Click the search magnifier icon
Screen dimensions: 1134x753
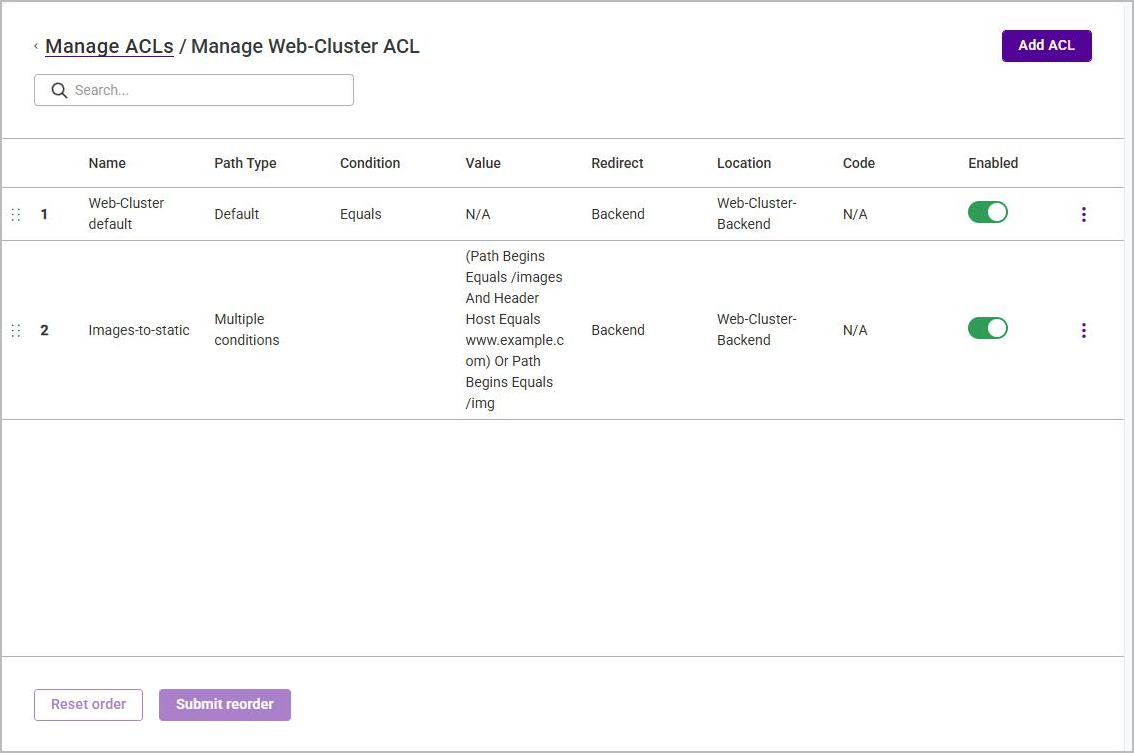[59, 90]
